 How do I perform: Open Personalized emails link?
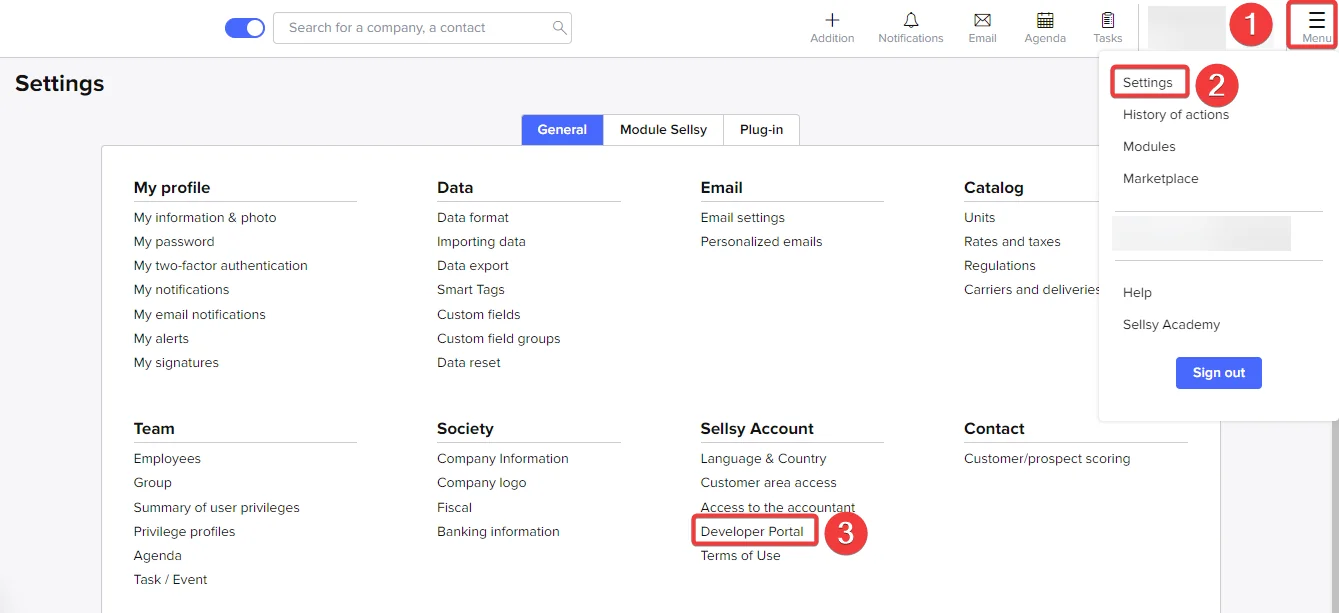(761, 241)
